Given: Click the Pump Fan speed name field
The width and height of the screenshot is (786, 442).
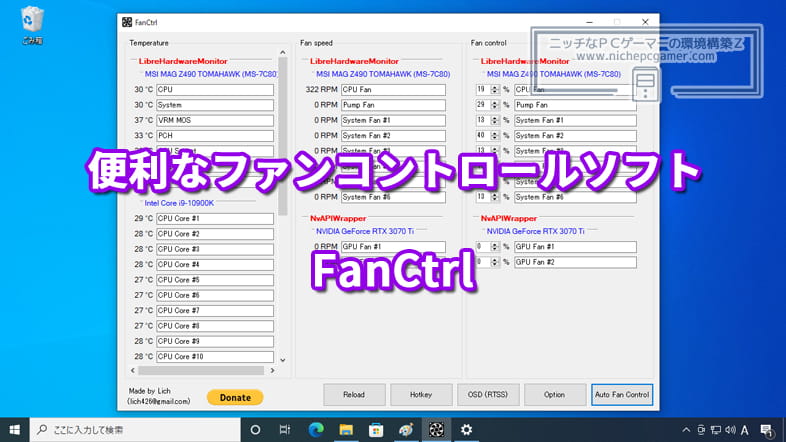Looking at the screenshot, I should click(393, 105).
